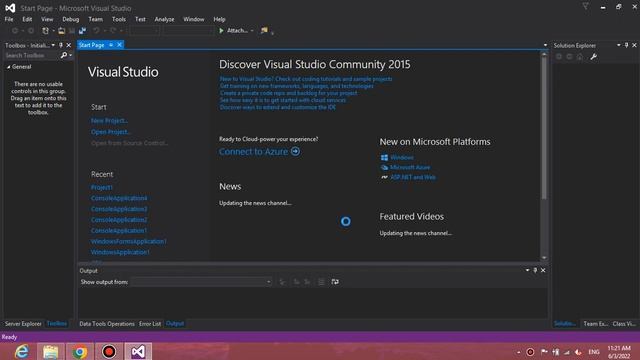The width and height of the screenshot is (640, 360).
Task: Open Internet Explorer from the taskbar
Action: pyautogui.click(x=22, y=351)
